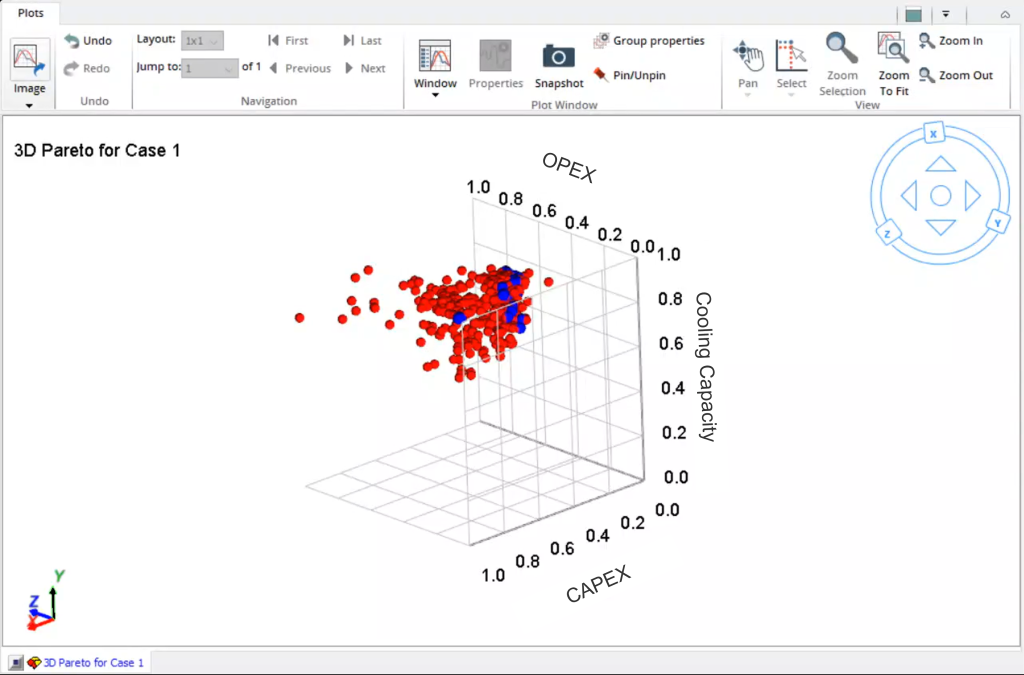Viewport: 1024px width, 675px height.
Task: Click the Image export icon
Action: [30, 60]
